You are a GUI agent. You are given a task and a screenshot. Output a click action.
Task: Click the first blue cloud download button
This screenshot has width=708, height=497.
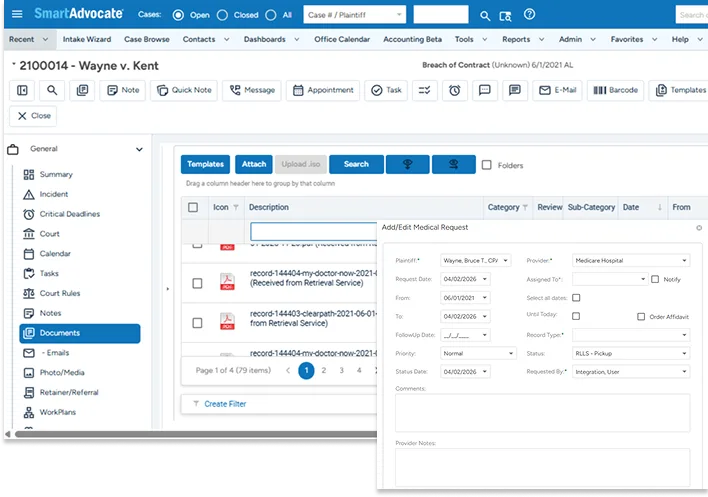(407, 164)
